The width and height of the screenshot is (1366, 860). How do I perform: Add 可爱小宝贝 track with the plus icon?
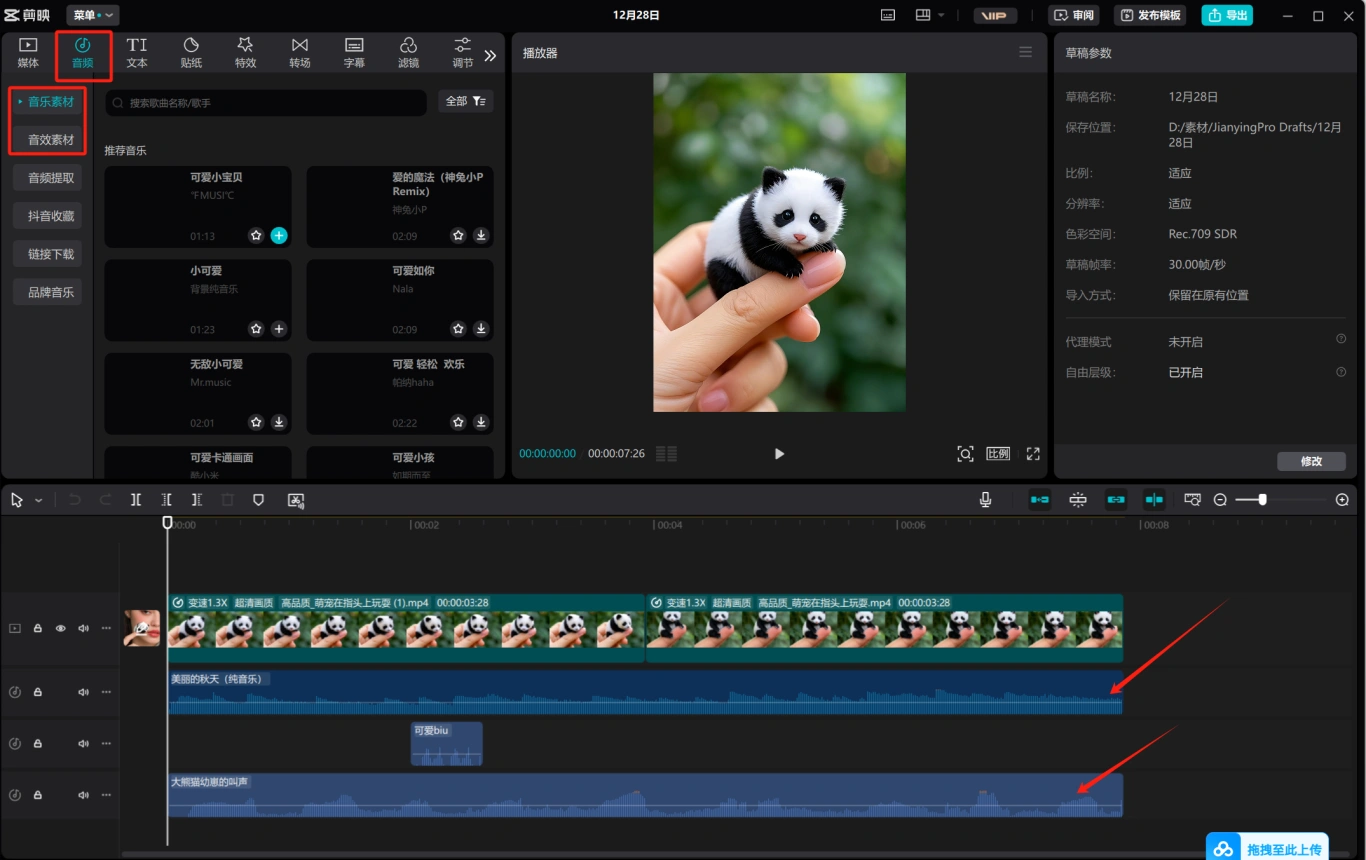click(x=279, y=235)
